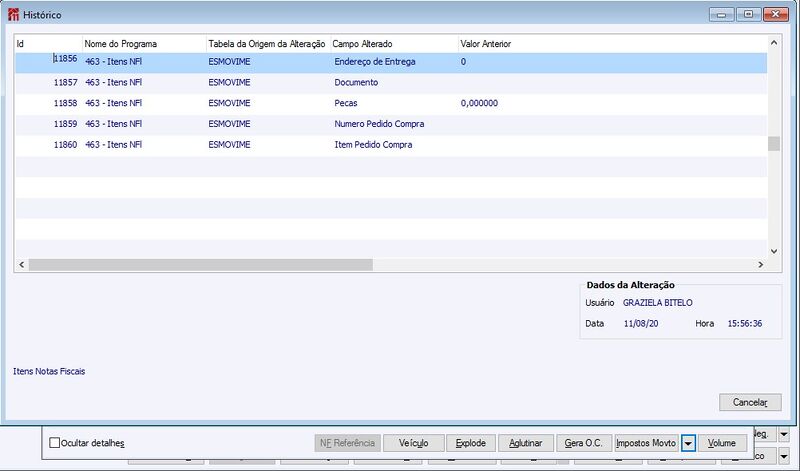The image size is (800, 471).
Task: Click the Campo Alterado column header
Action: pyautogui.click(x=394, y=44)
